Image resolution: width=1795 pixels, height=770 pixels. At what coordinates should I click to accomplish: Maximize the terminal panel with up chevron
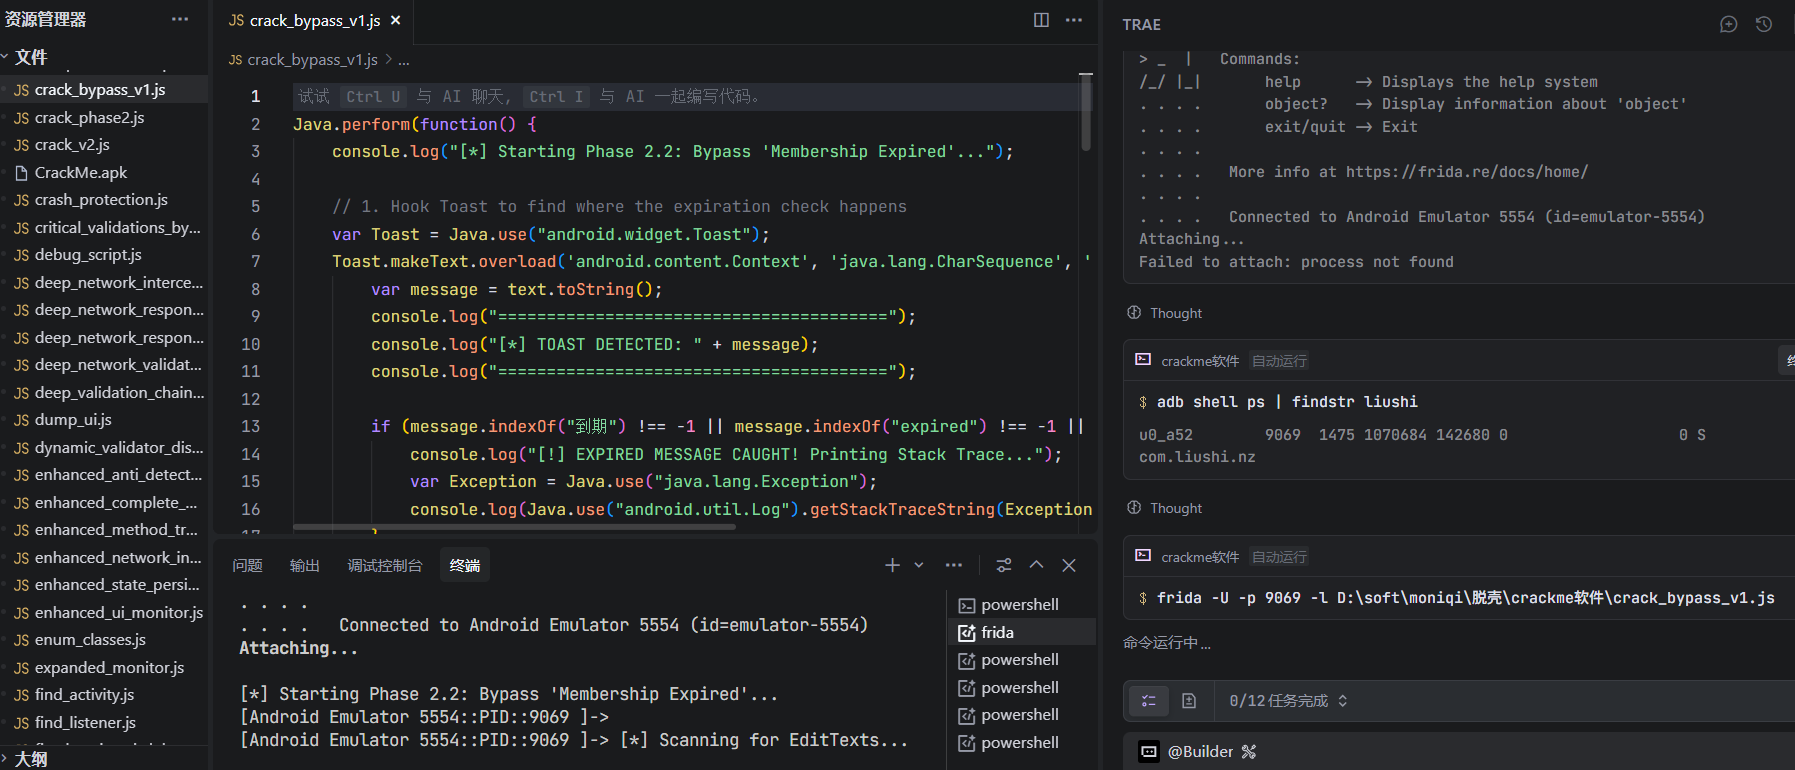(1037, 565)
